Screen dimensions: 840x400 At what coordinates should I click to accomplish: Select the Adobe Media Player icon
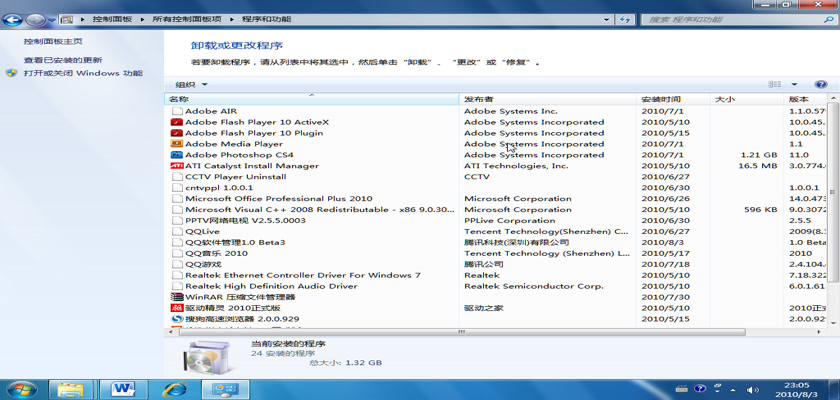(x=177, y=144)
